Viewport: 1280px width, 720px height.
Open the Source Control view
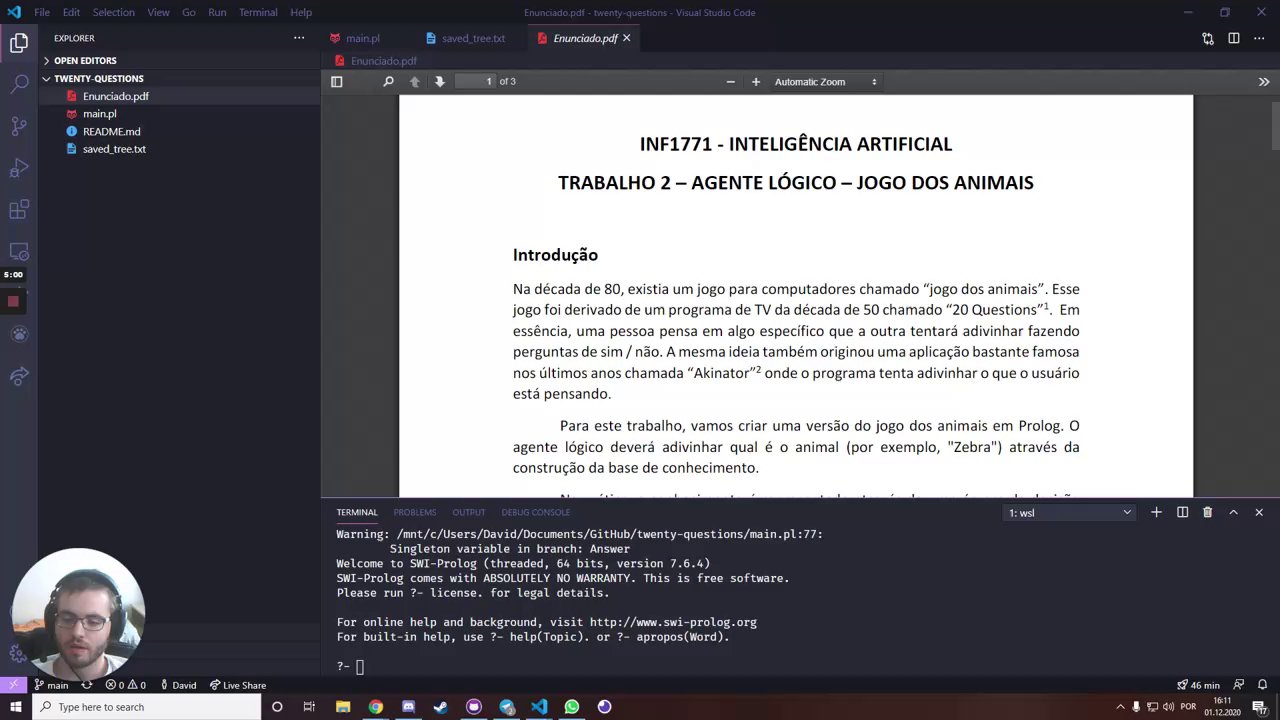click(x=19, y=126)
